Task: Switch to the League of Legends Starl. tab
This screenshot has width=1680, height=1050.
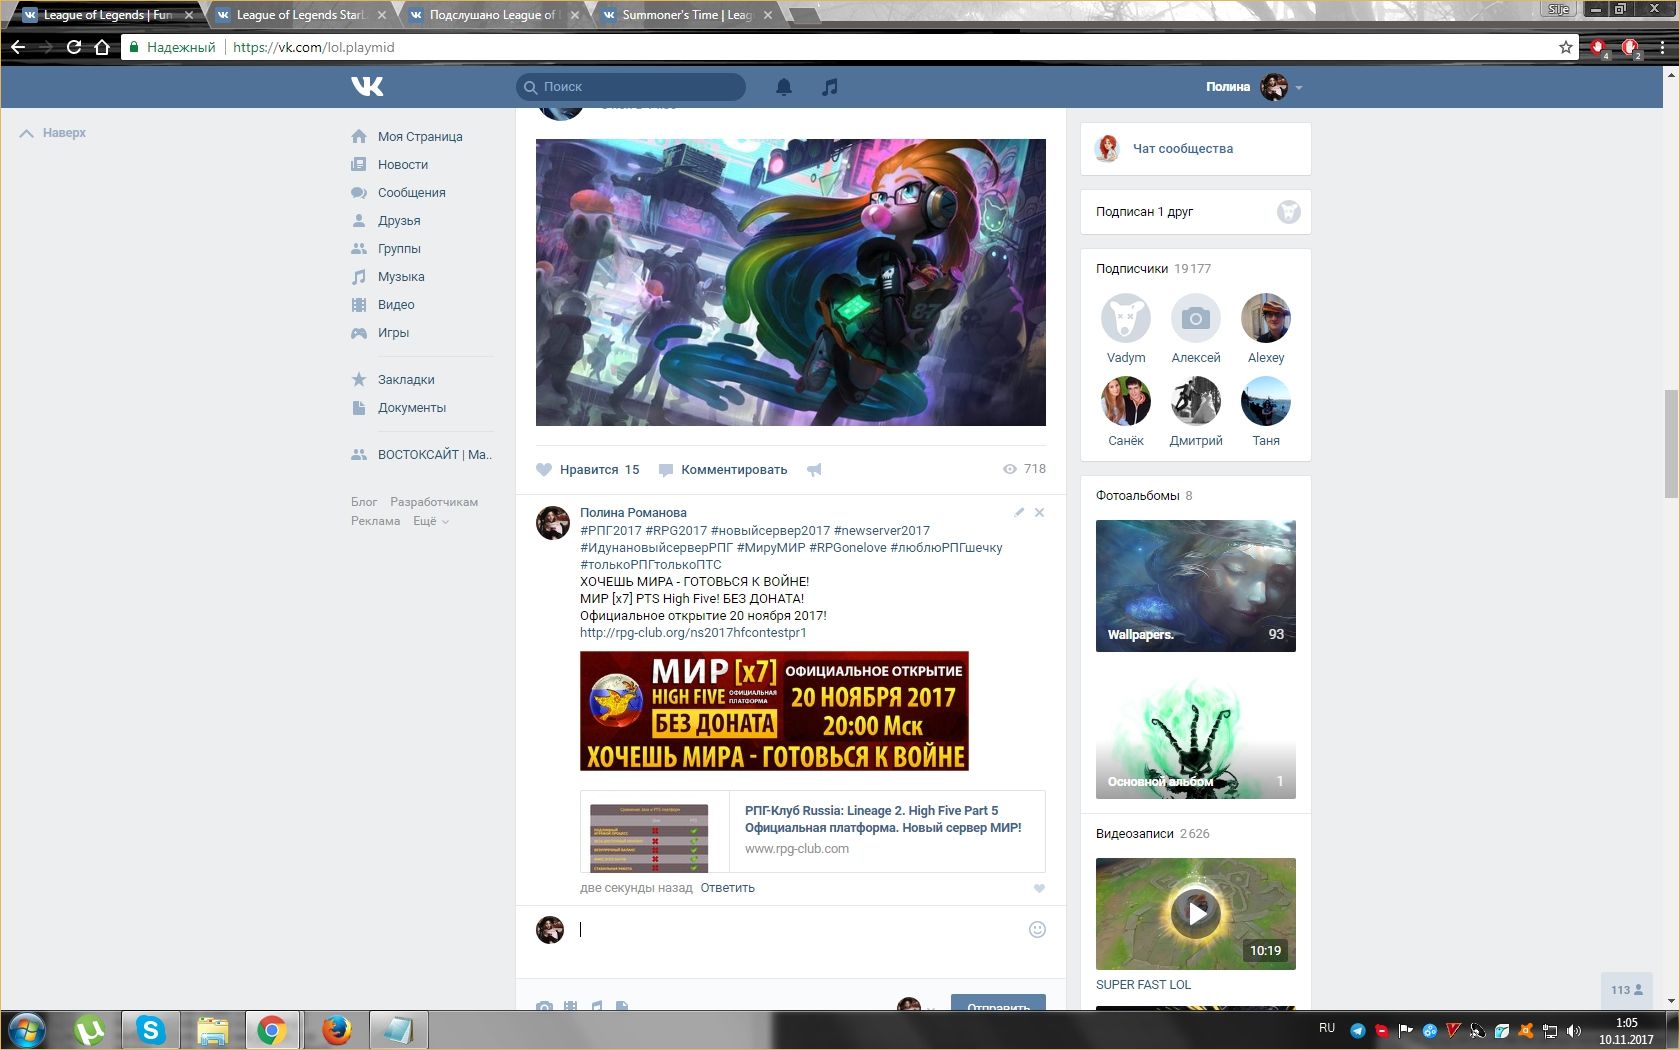Action: [300, 15]
